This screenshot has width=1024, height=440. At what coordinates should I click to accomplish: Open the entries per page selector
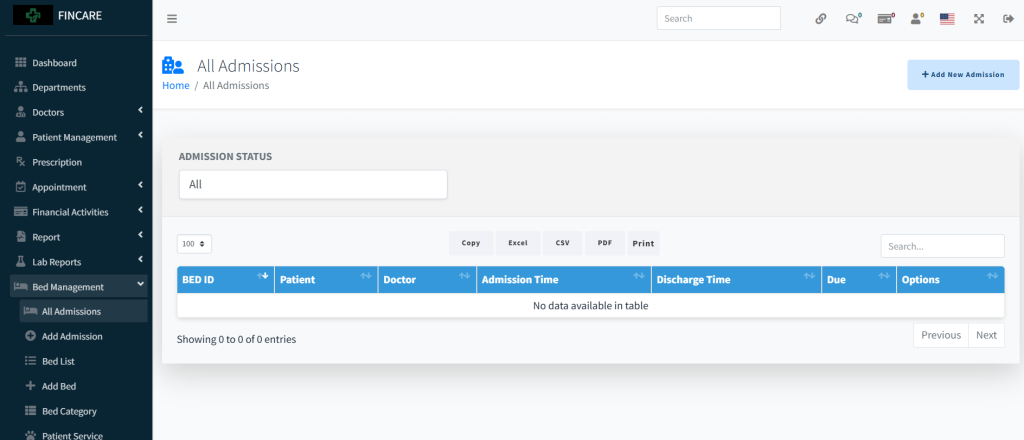[x=194, y=243]
